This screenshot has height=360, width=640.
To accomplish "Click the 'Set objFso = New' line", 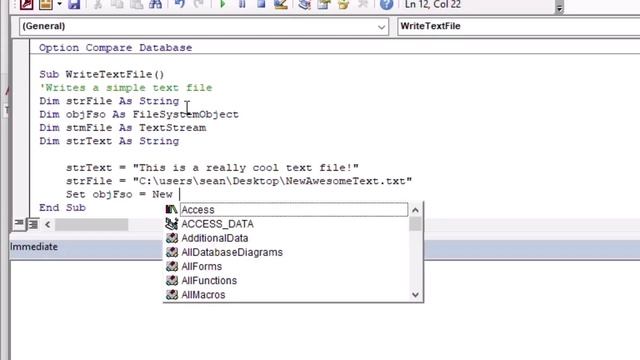I will click(x=119, y=194).
